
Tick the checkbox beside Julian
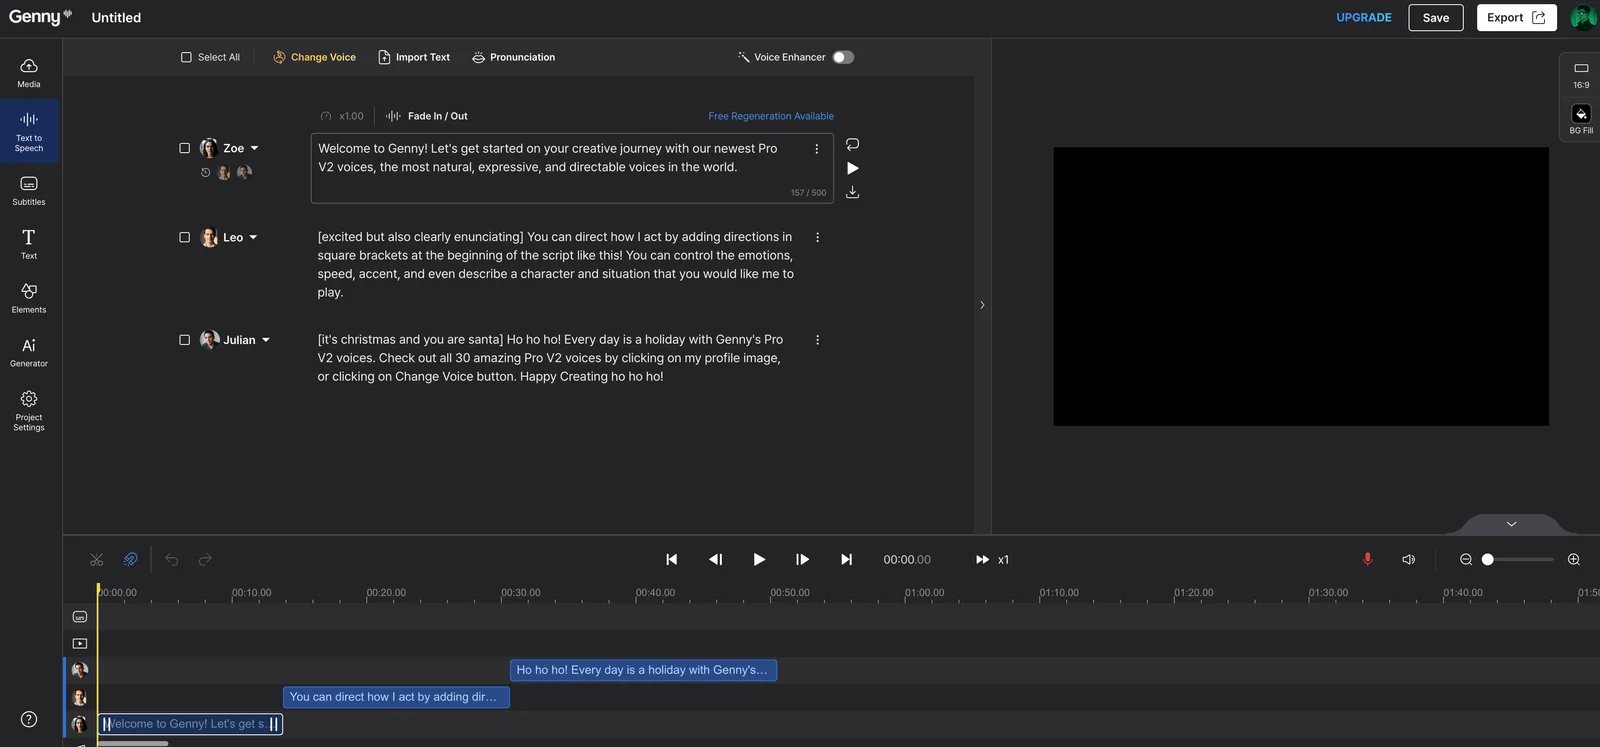[184, 340]
